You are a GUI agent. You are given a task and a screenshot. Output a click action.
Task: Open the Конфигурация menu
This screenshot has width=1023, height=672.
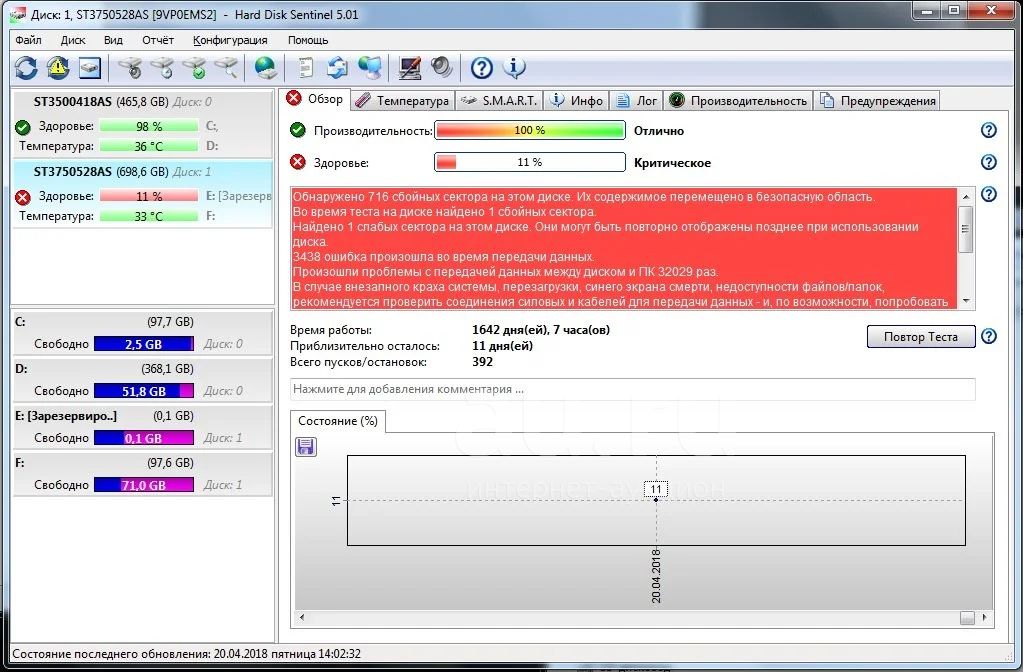click(x=230, y=40)
